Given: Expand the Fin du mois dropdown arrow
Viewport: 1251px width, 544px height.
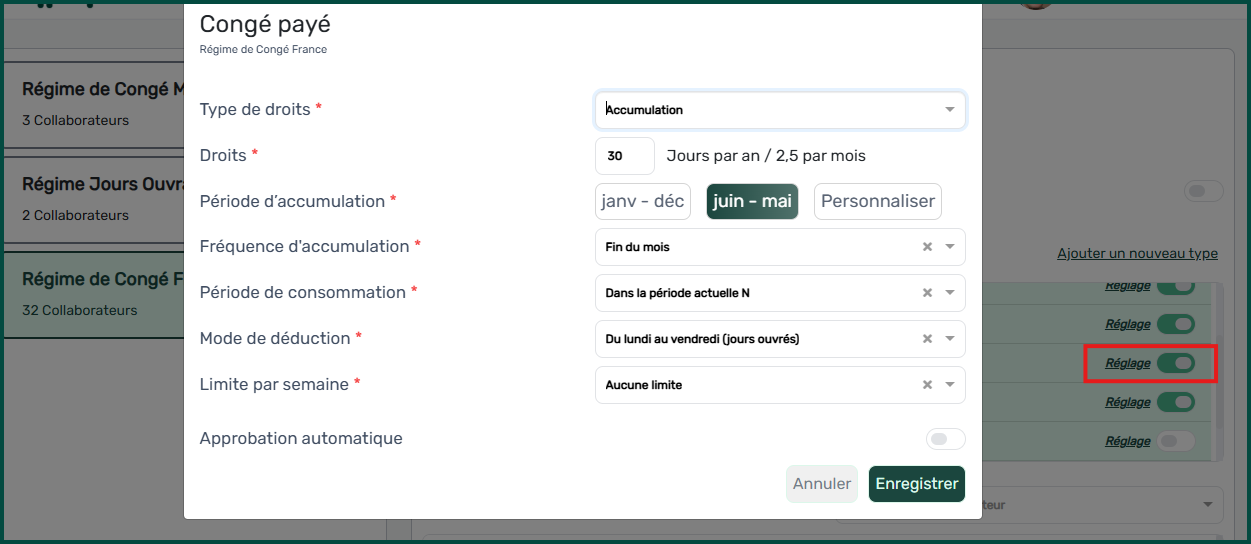Looking at the screenshot, I should click(950, 247).
